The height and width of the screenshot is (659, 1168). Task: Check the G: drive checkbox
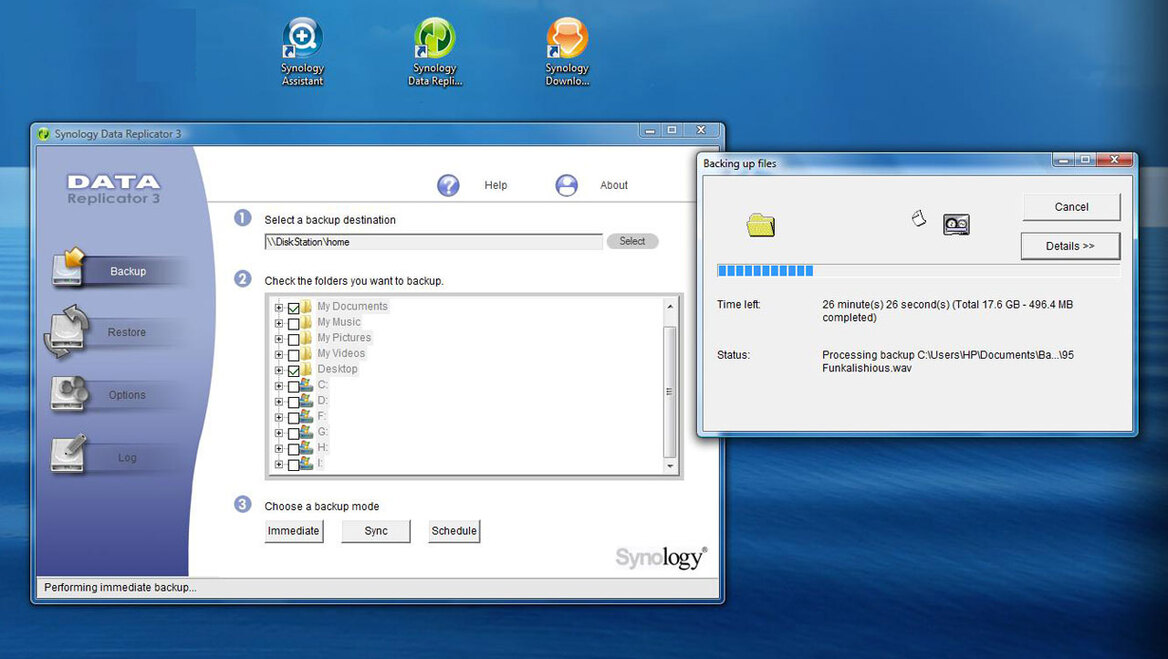point(293,433)
